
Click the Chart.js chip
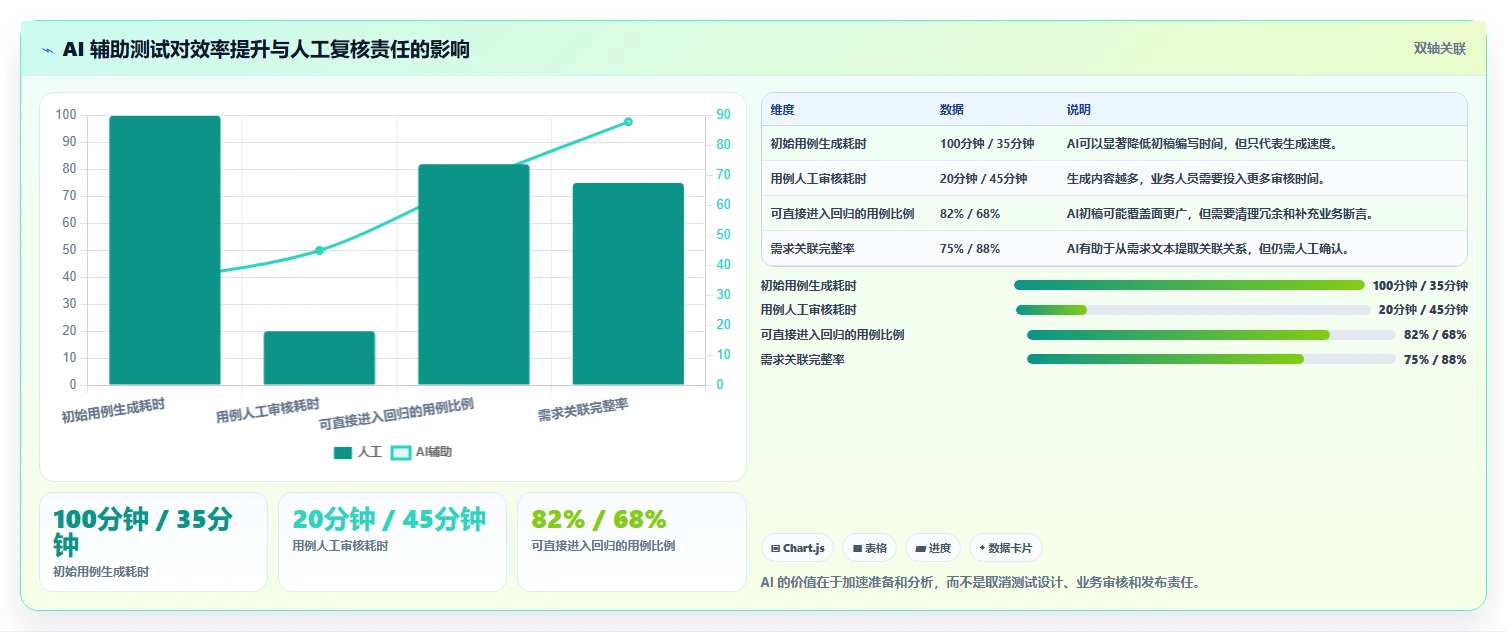click(798, 548)
